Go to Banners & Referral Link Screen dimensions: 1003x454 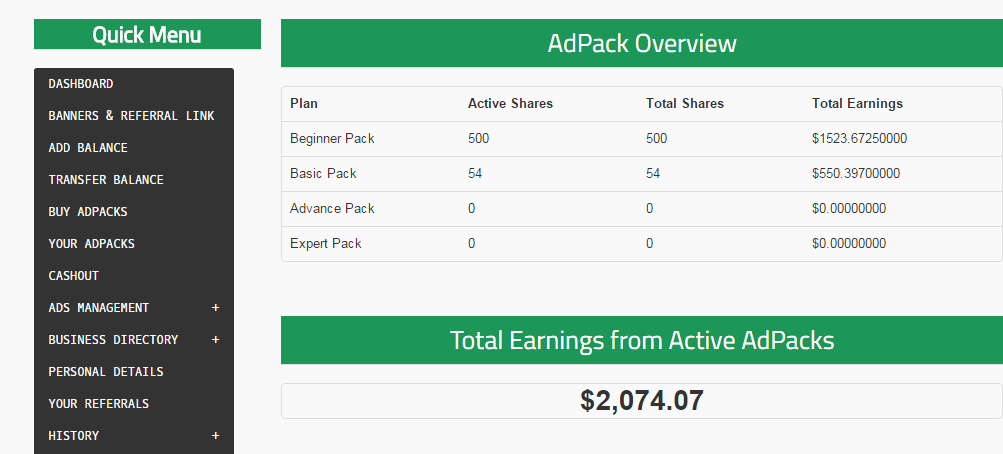131,116
